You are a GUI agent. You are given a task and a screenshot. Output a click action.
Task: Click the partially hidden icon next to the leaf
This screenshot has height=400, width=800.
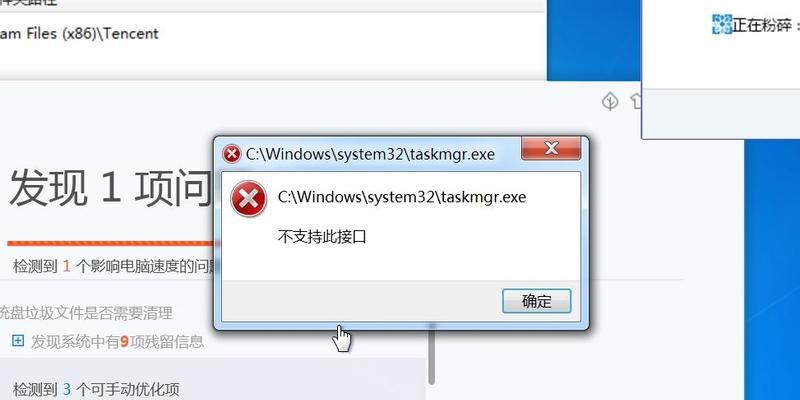636,102
